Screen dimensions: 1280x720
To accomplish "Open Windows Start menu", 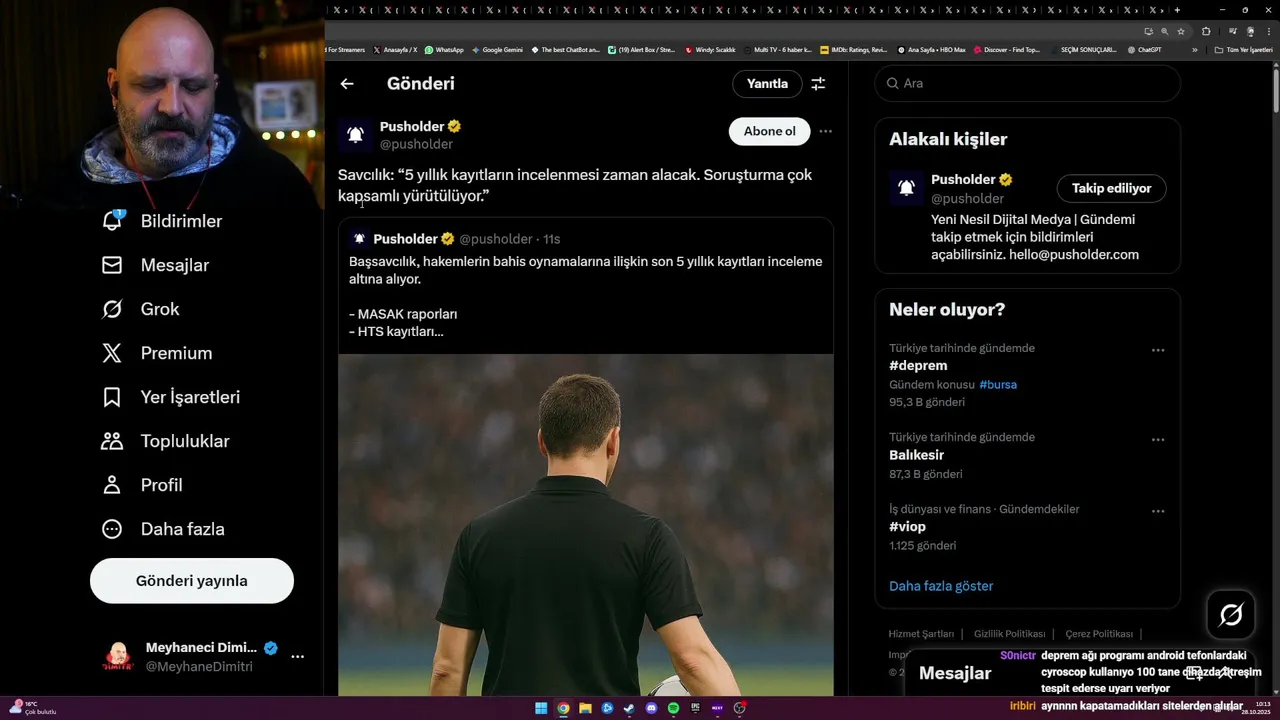I will (541, 708).
